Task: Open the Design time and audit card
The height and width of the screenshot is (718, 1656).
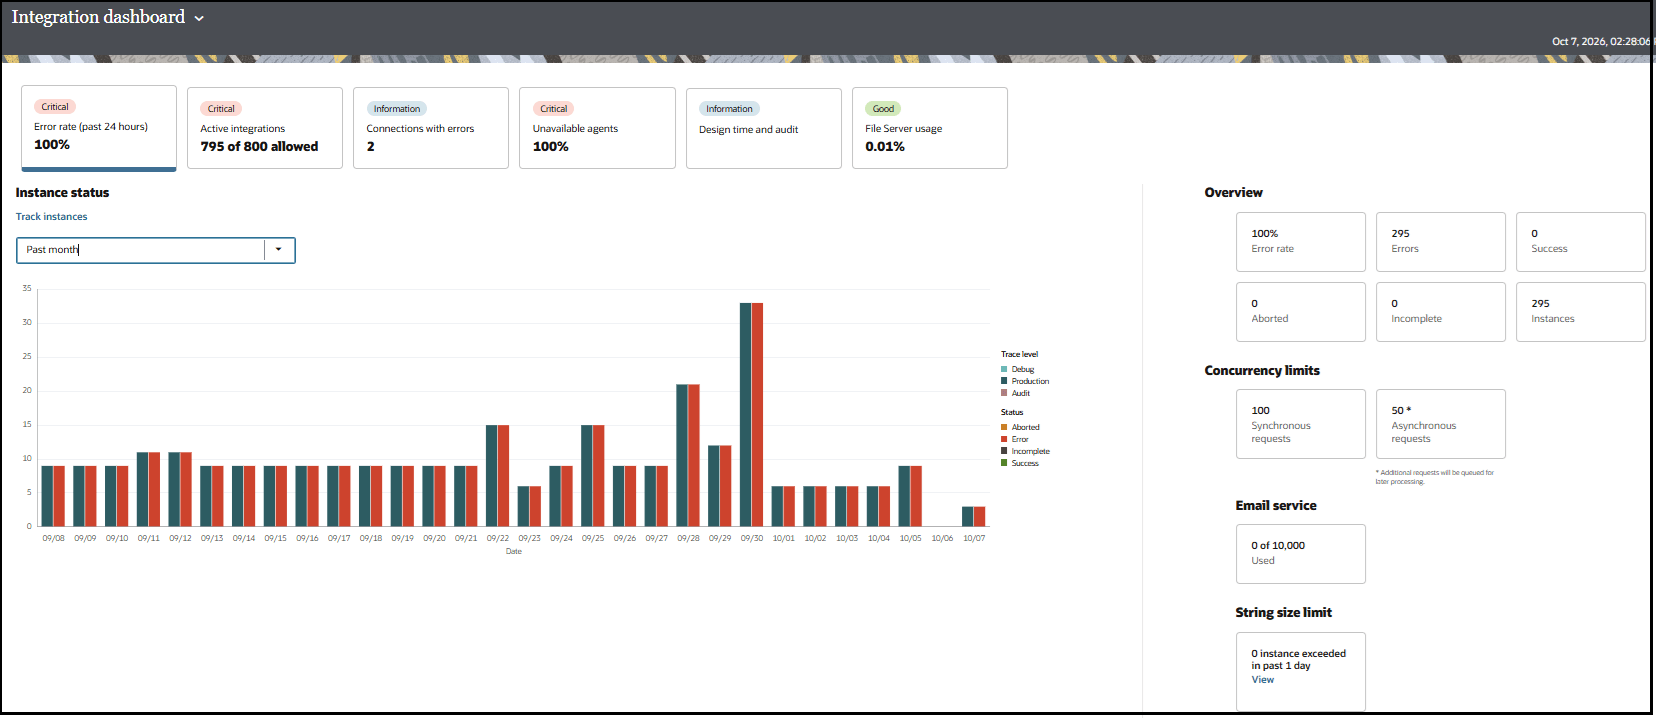Action: click(764, 128)
